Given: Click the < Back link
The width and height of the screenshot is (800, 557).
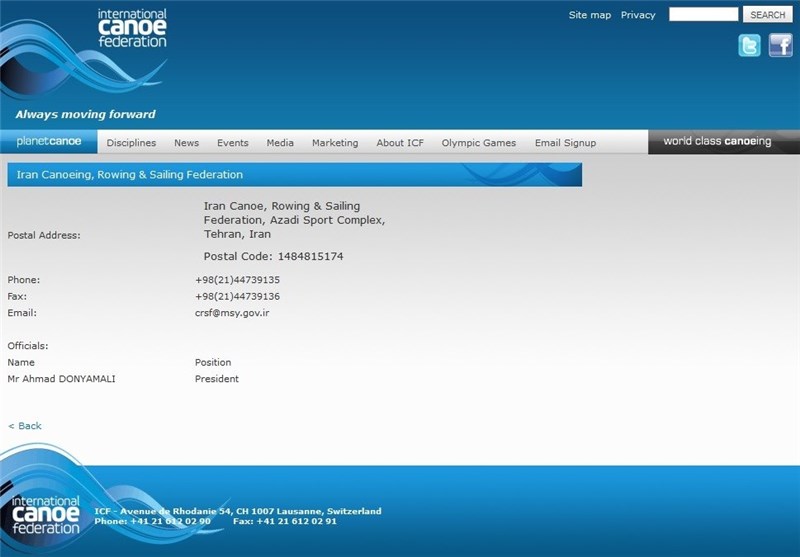Looking at the screenshot, I should pos(25,426).
